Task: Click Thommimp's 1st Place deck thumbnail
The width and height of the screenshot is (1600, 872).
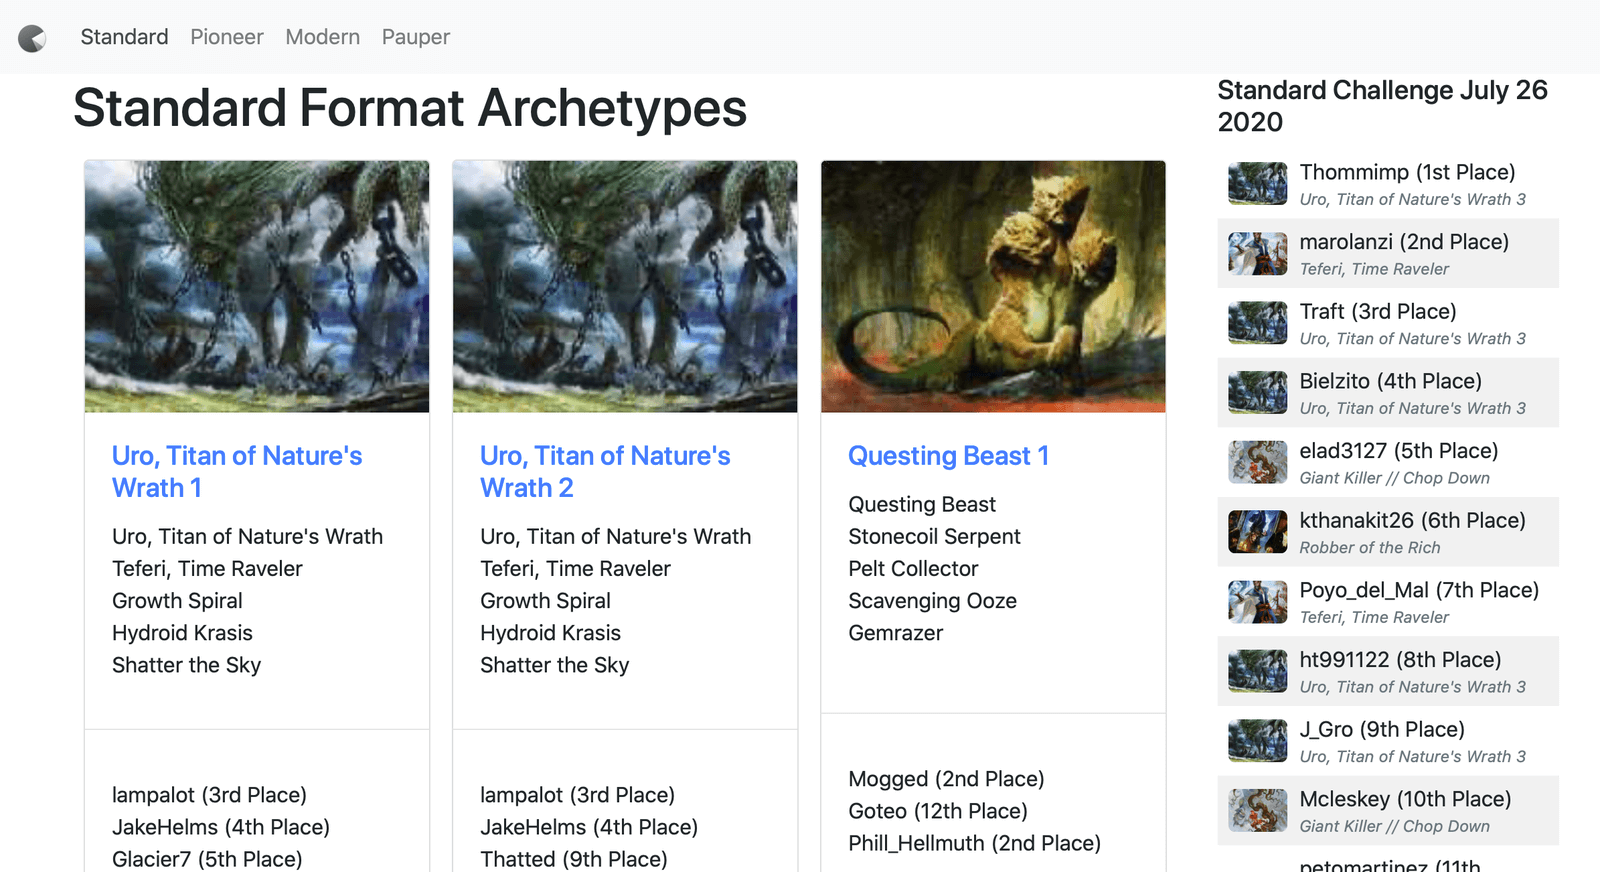Action: click(1257, 184)
